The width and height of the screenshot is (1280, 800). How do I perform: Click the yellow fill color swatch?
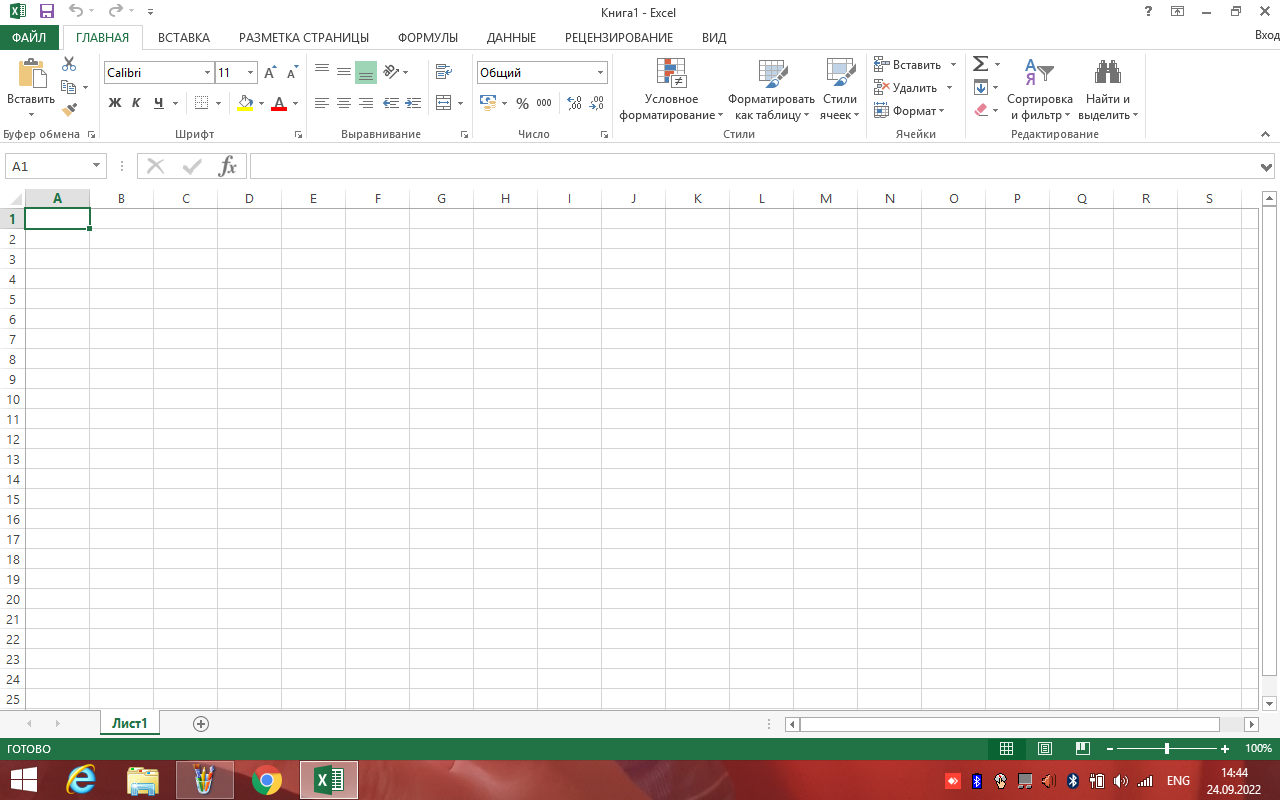(246, 103)
